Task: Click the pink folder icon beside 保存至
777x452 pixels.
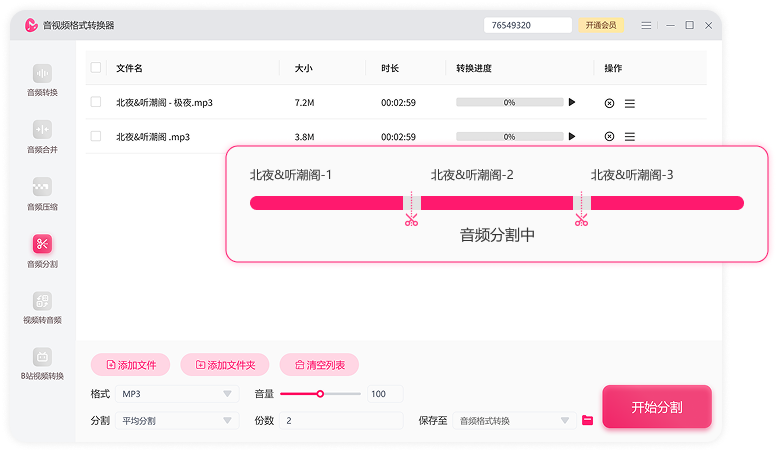Action: point(588,421)
